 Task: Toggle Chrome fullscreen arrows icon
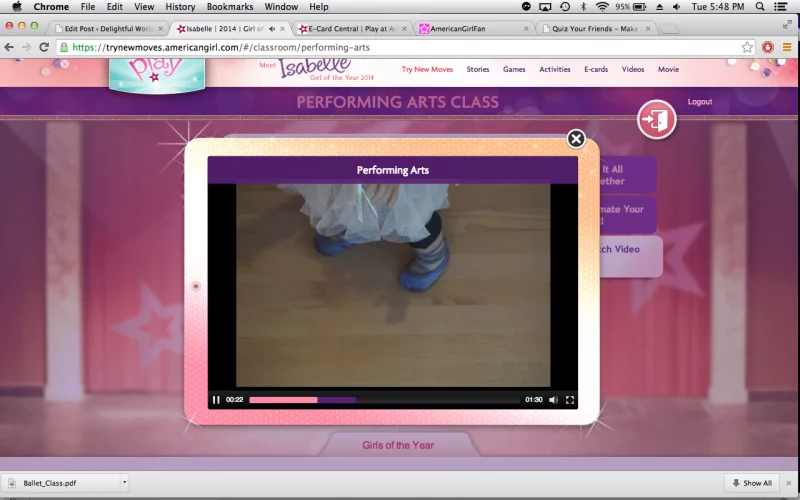click(x=787, y=25)
